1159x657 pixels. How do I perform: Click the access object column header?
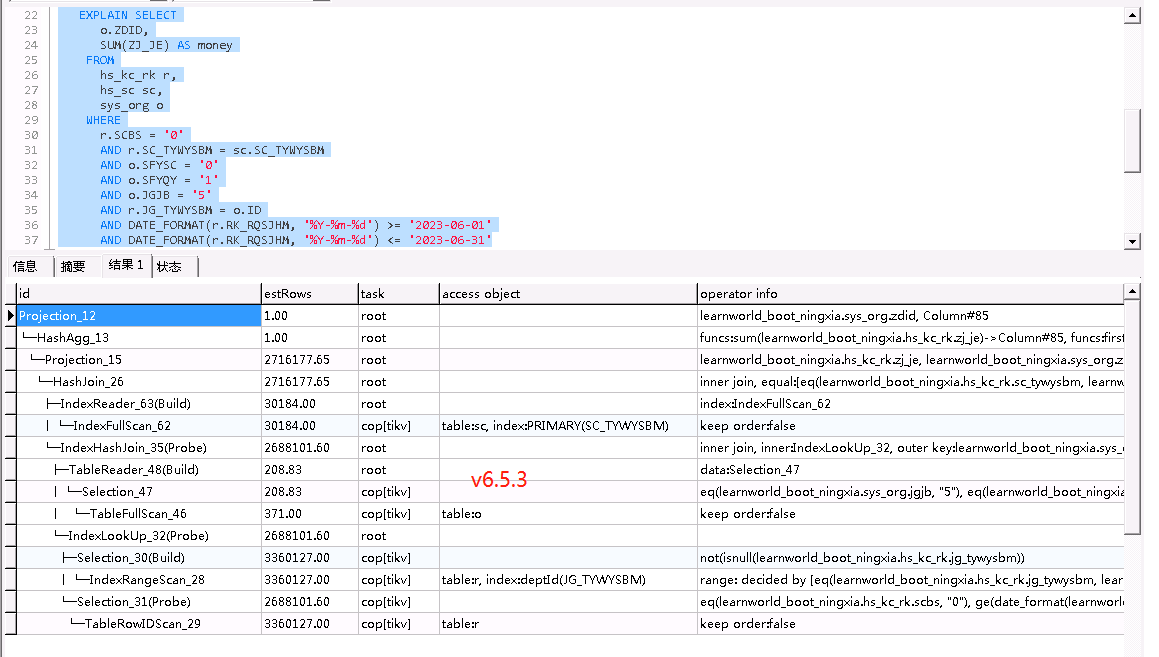pyautogui.click(x=568, y=293)
